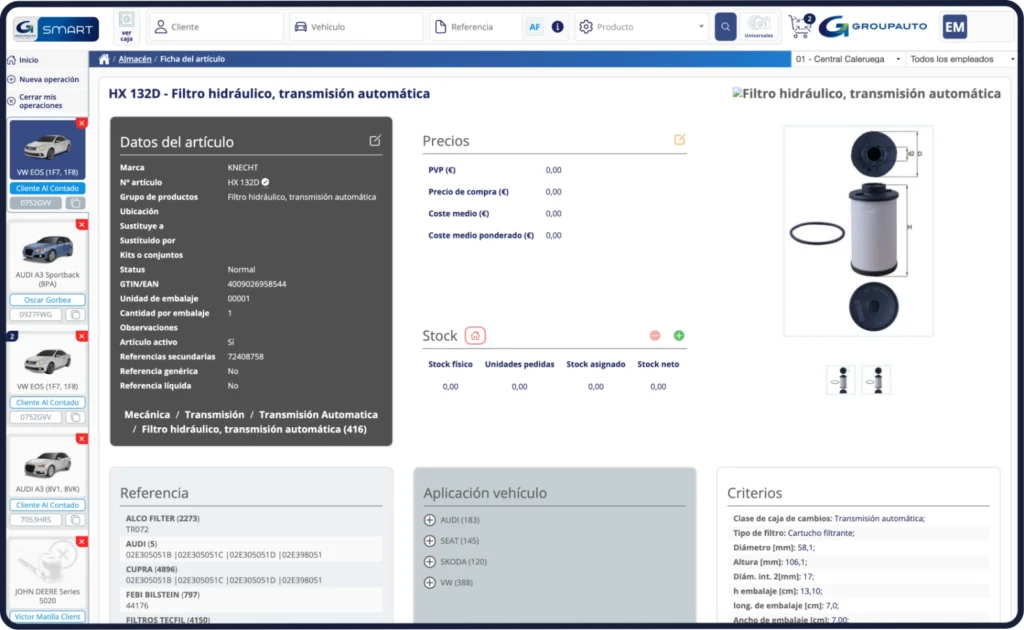This screenshot has width=1024, height=630.
Task: Focus the Vehículo search field
Action: (357, 27)
